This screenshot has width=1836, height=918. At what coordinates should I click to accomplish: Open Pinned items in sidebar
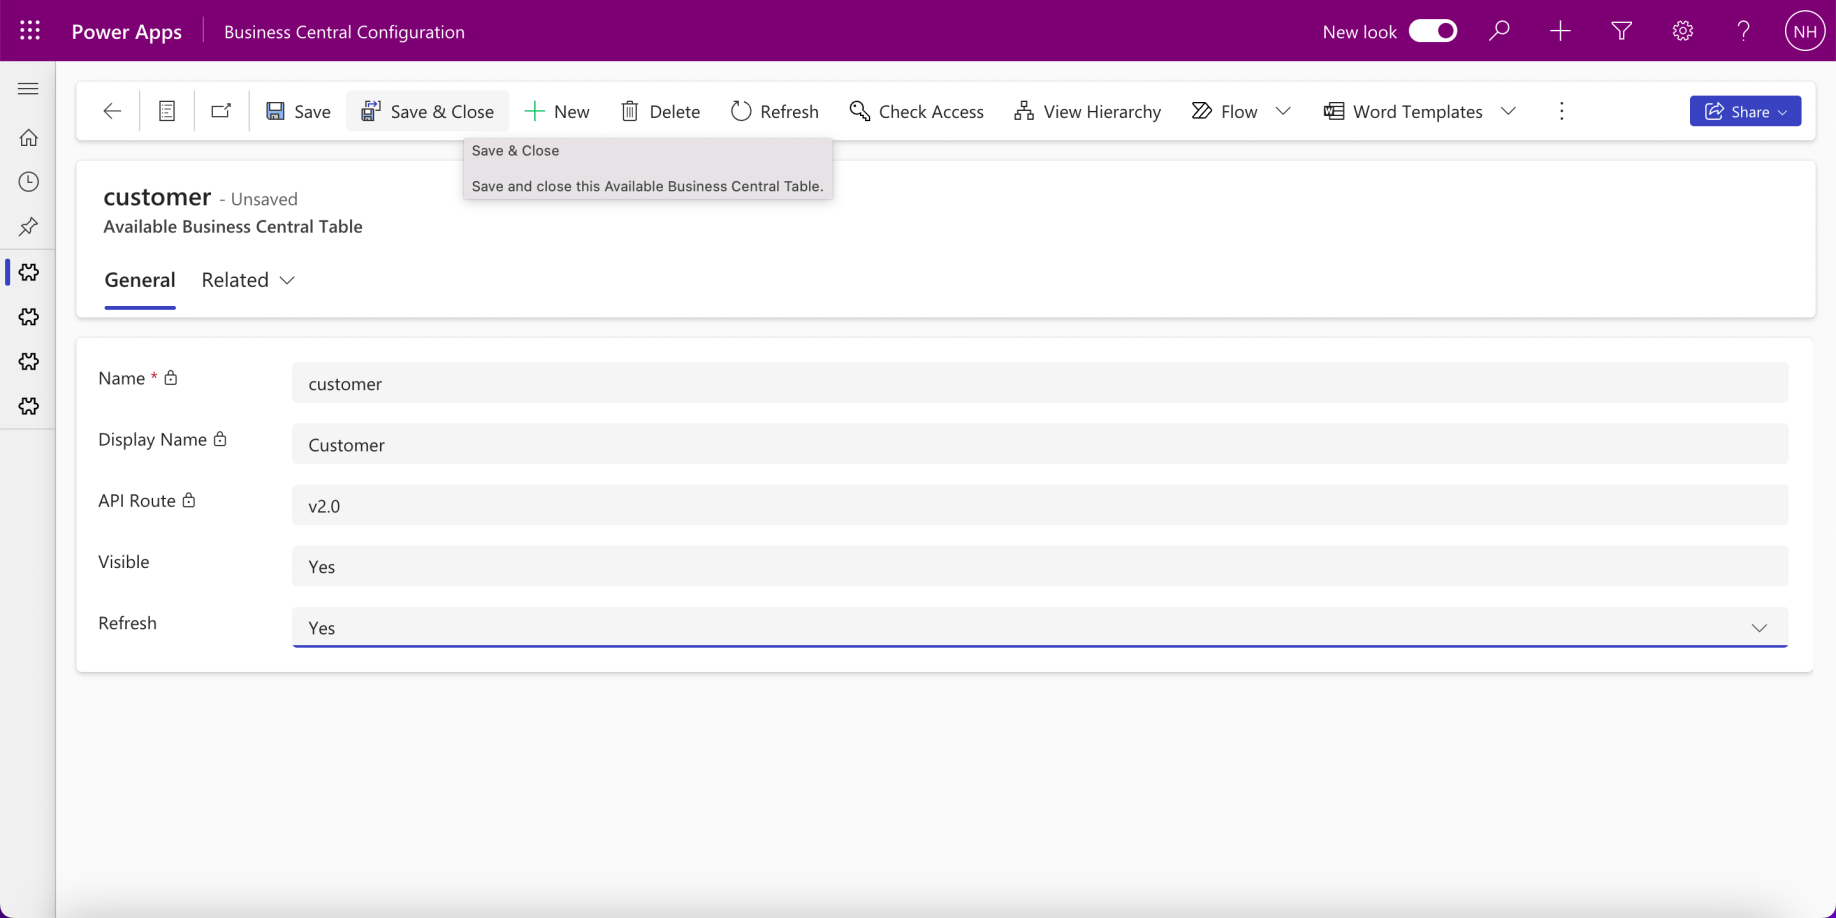(x=28, y=227)
